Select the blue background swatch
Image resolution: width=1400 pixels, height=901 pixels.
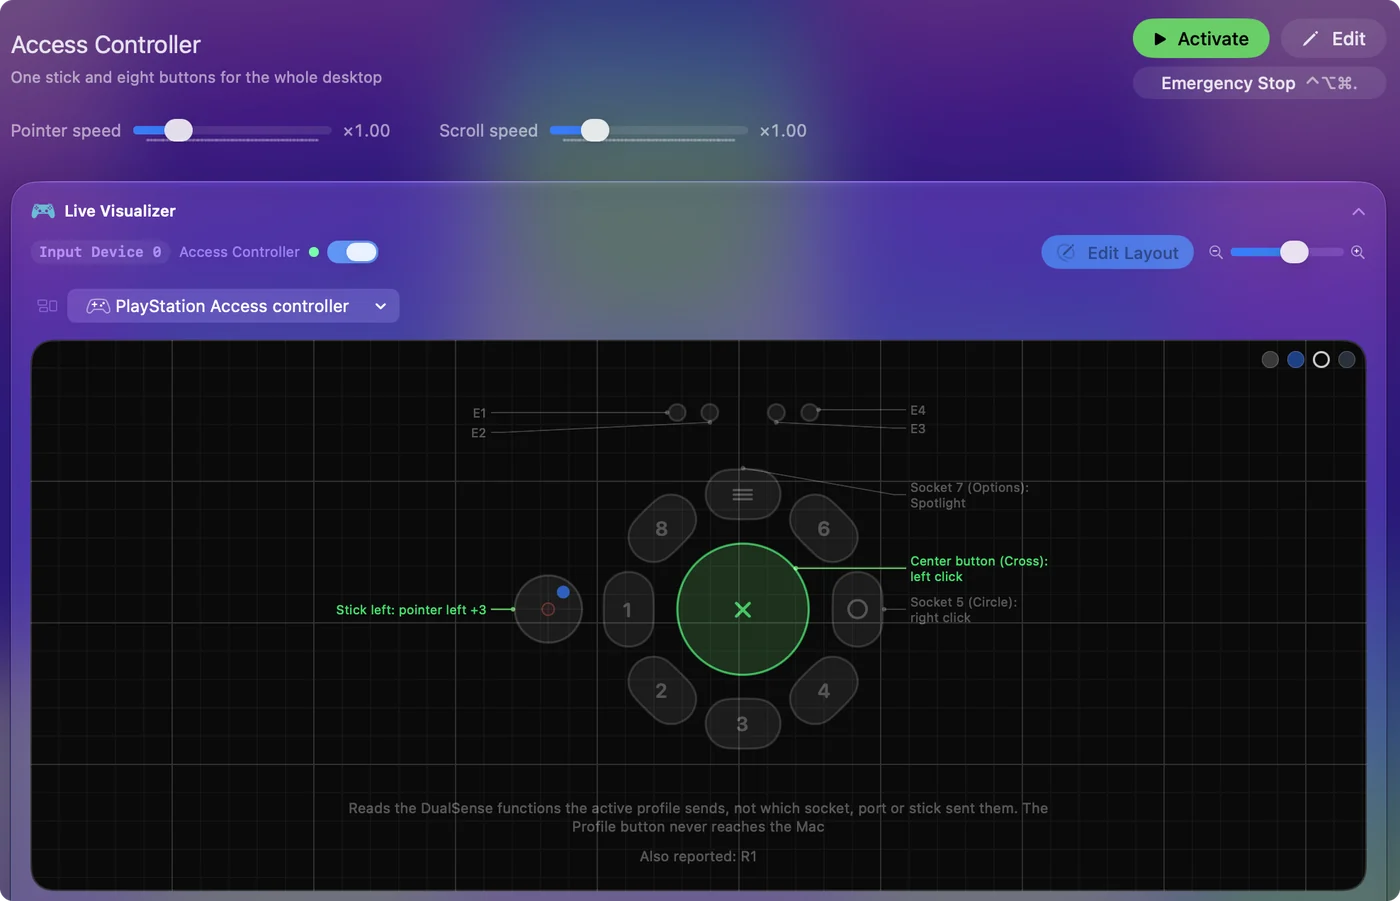[x=1296, y=360]
